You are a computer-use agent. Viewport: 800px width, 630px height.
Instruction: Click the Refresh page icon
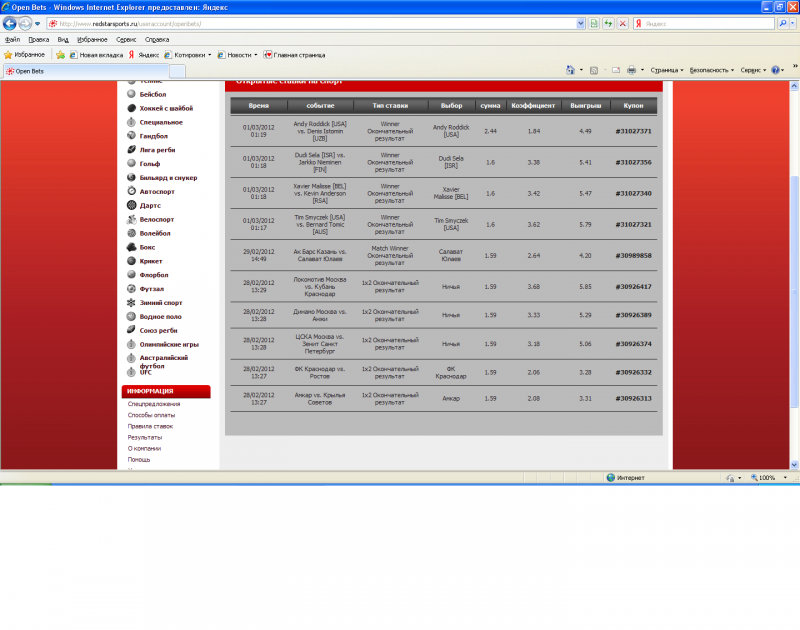(608, 23)
